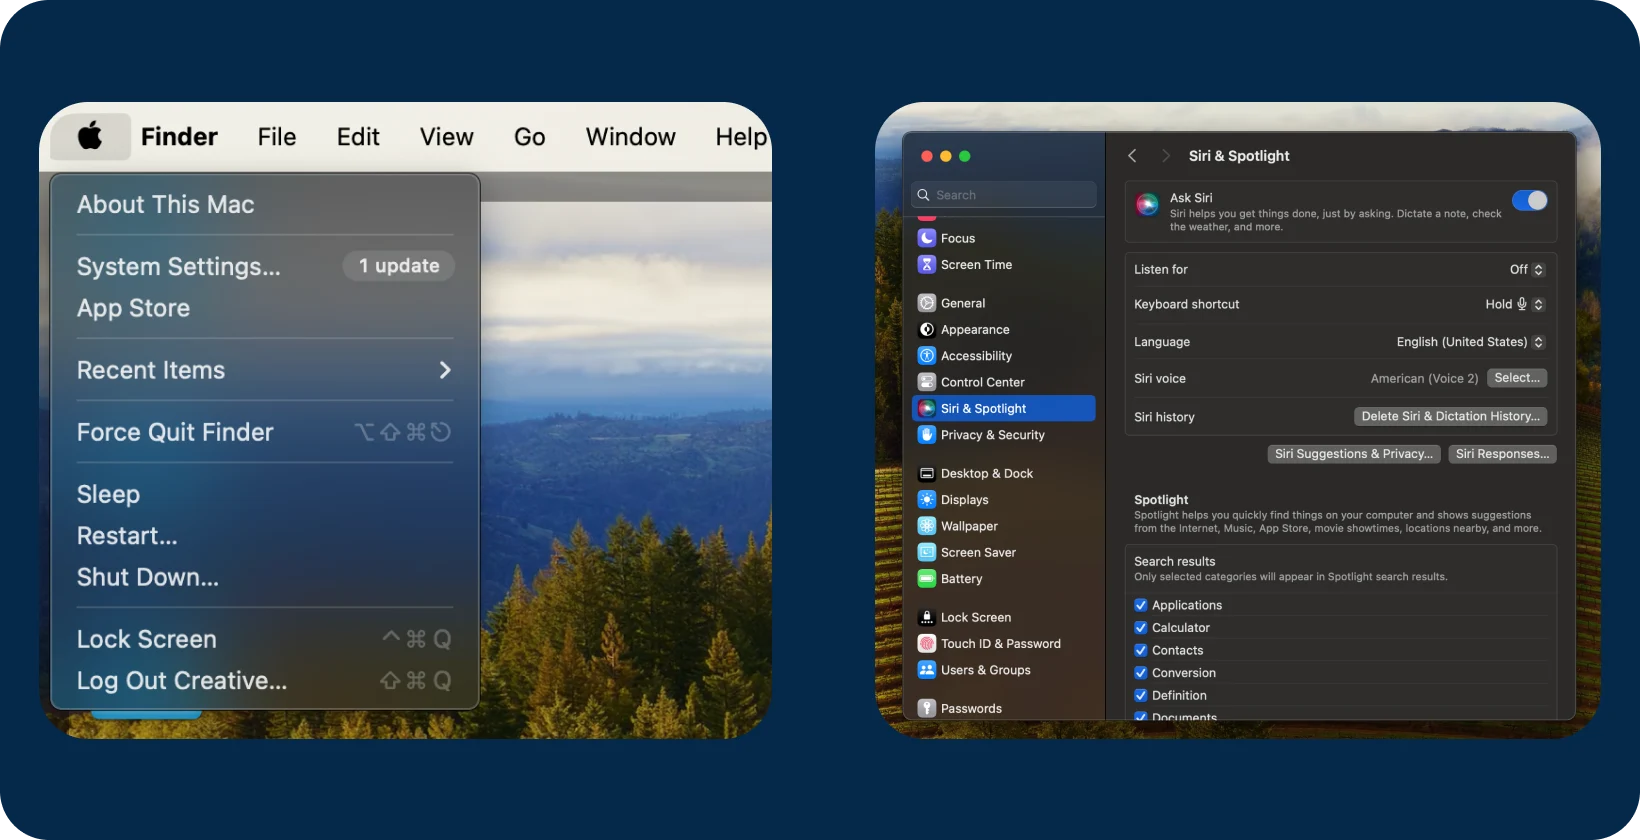
Task: Go back with the left chevron arrow
Action: tap(1132, 156)
